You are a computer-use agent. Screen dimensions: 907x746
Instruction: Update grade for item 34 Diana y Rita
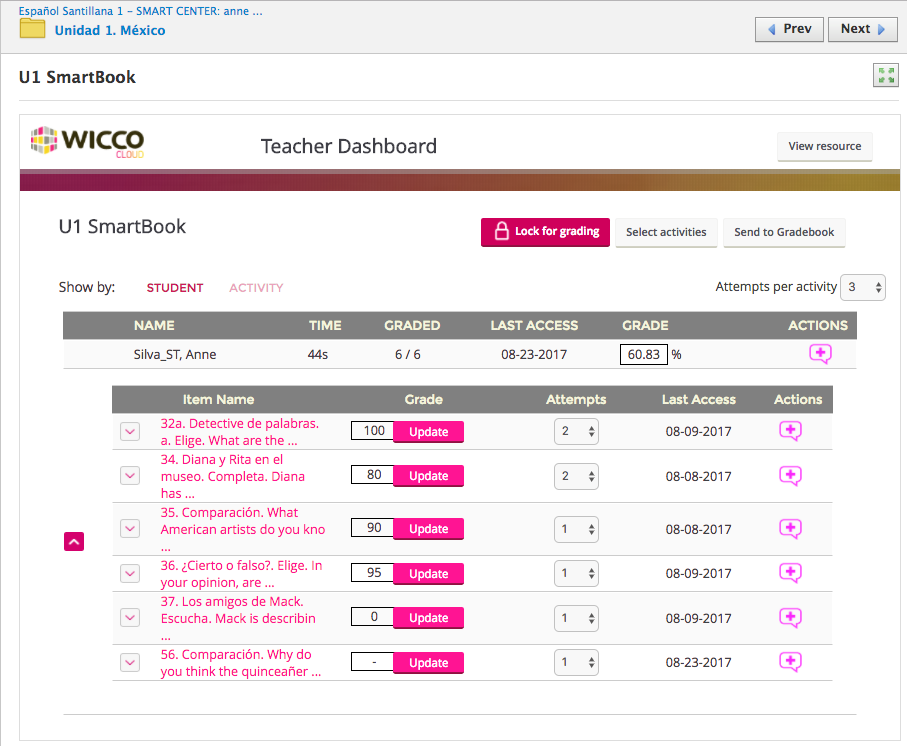click(429, 476)
